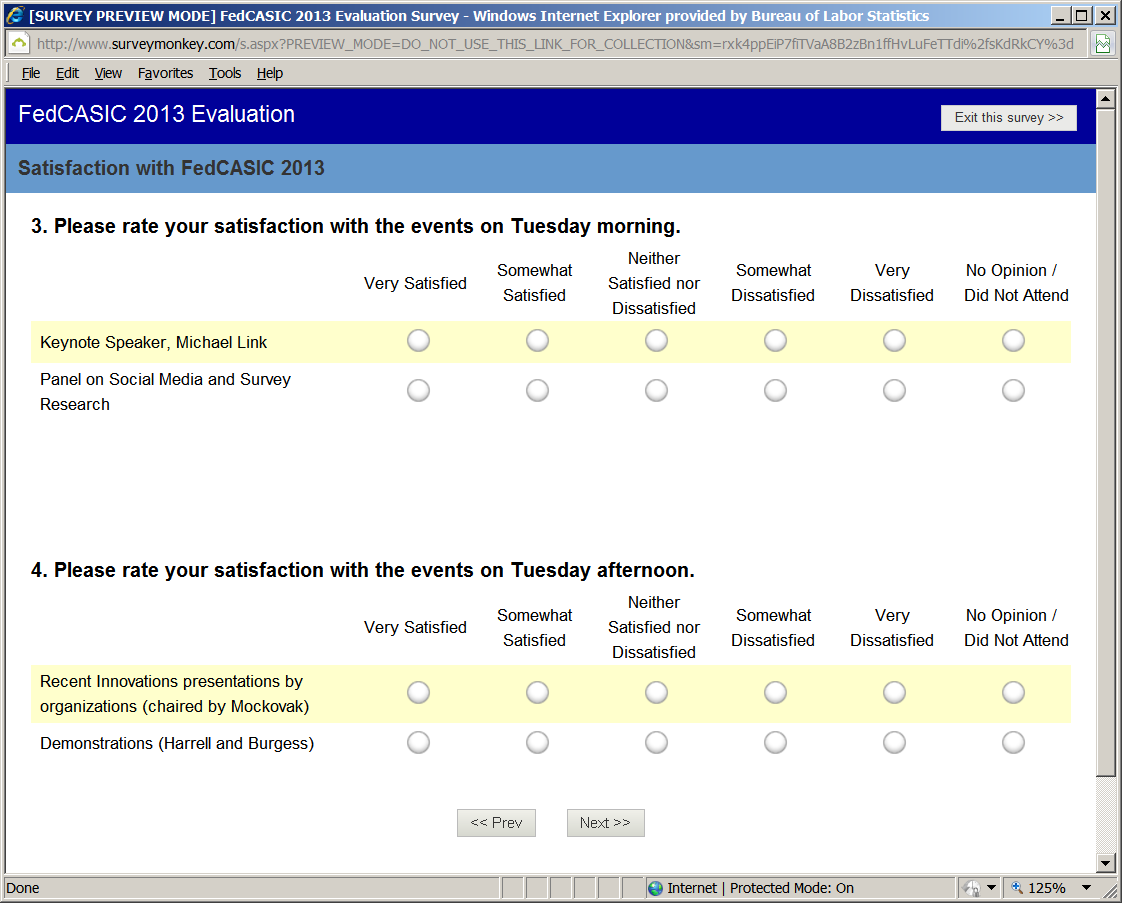Rate Demonstrations as Very Dissatisfied
The width and height of the screenshot is (1122, 903).
[894, 743]
